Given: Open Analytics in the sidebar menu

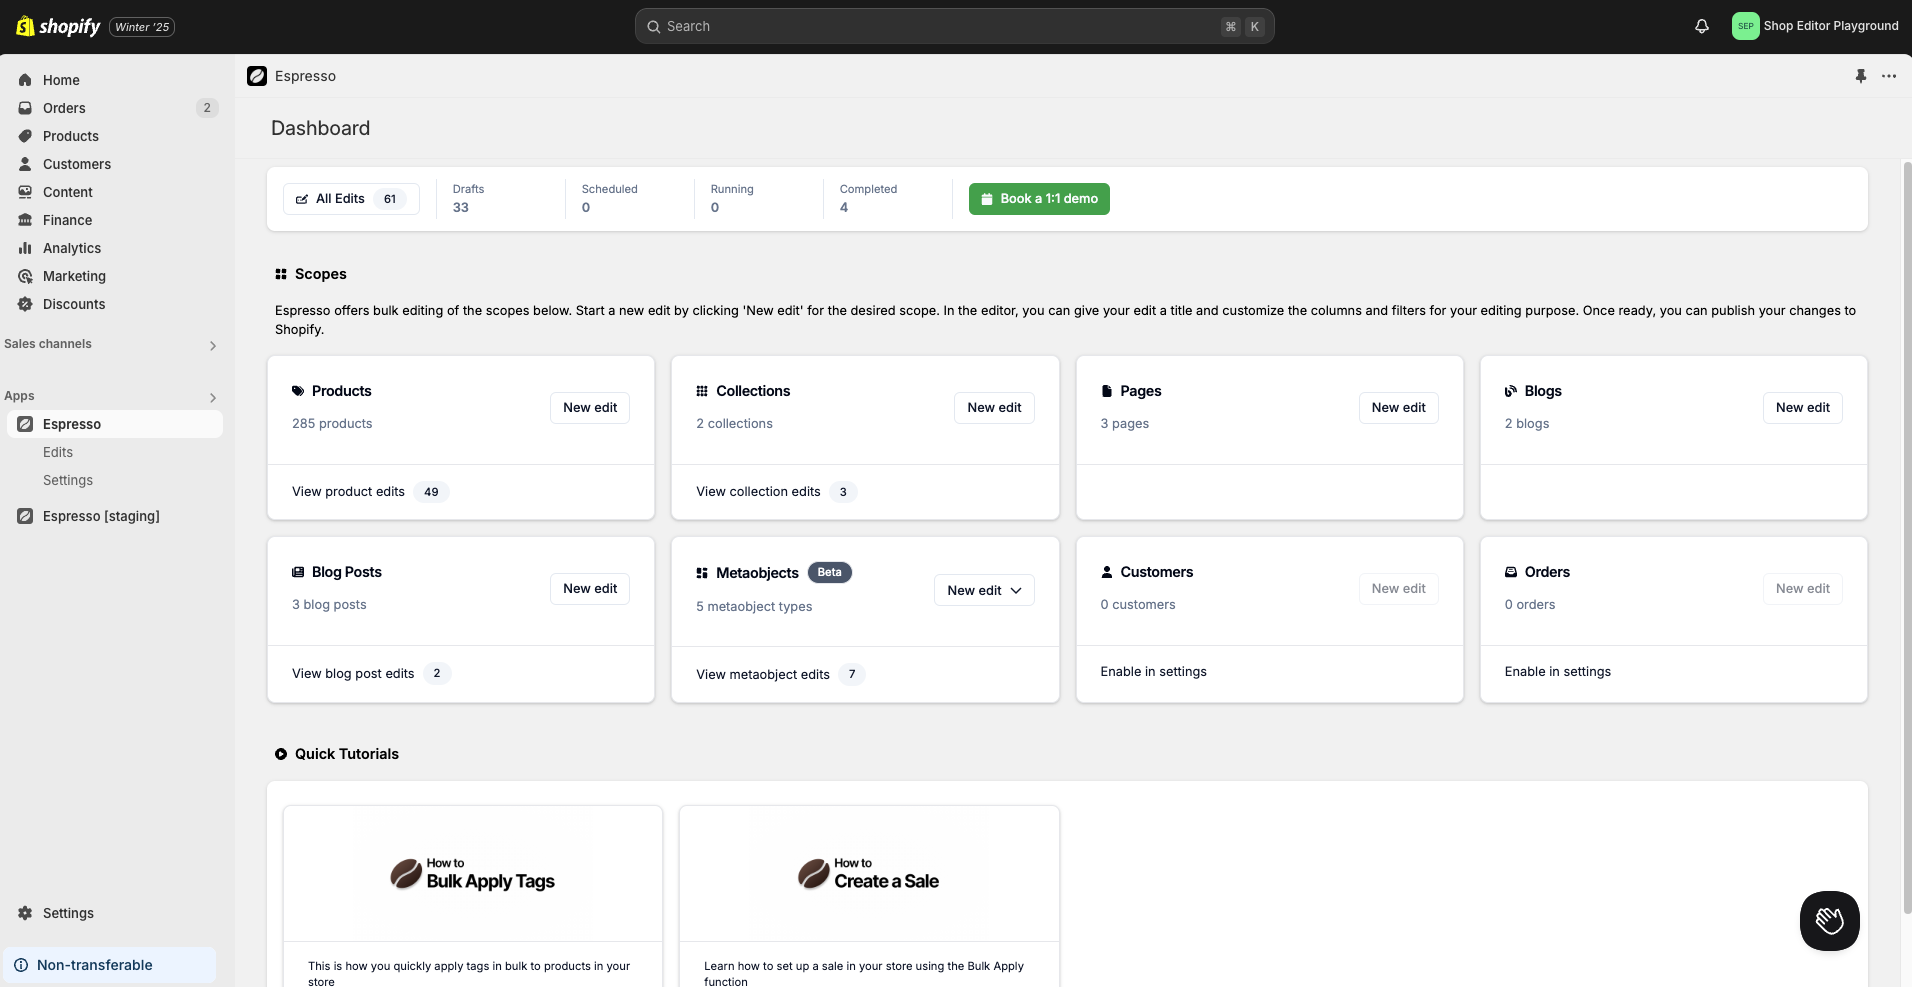Looking at the screenshot, I should [72, 248].
